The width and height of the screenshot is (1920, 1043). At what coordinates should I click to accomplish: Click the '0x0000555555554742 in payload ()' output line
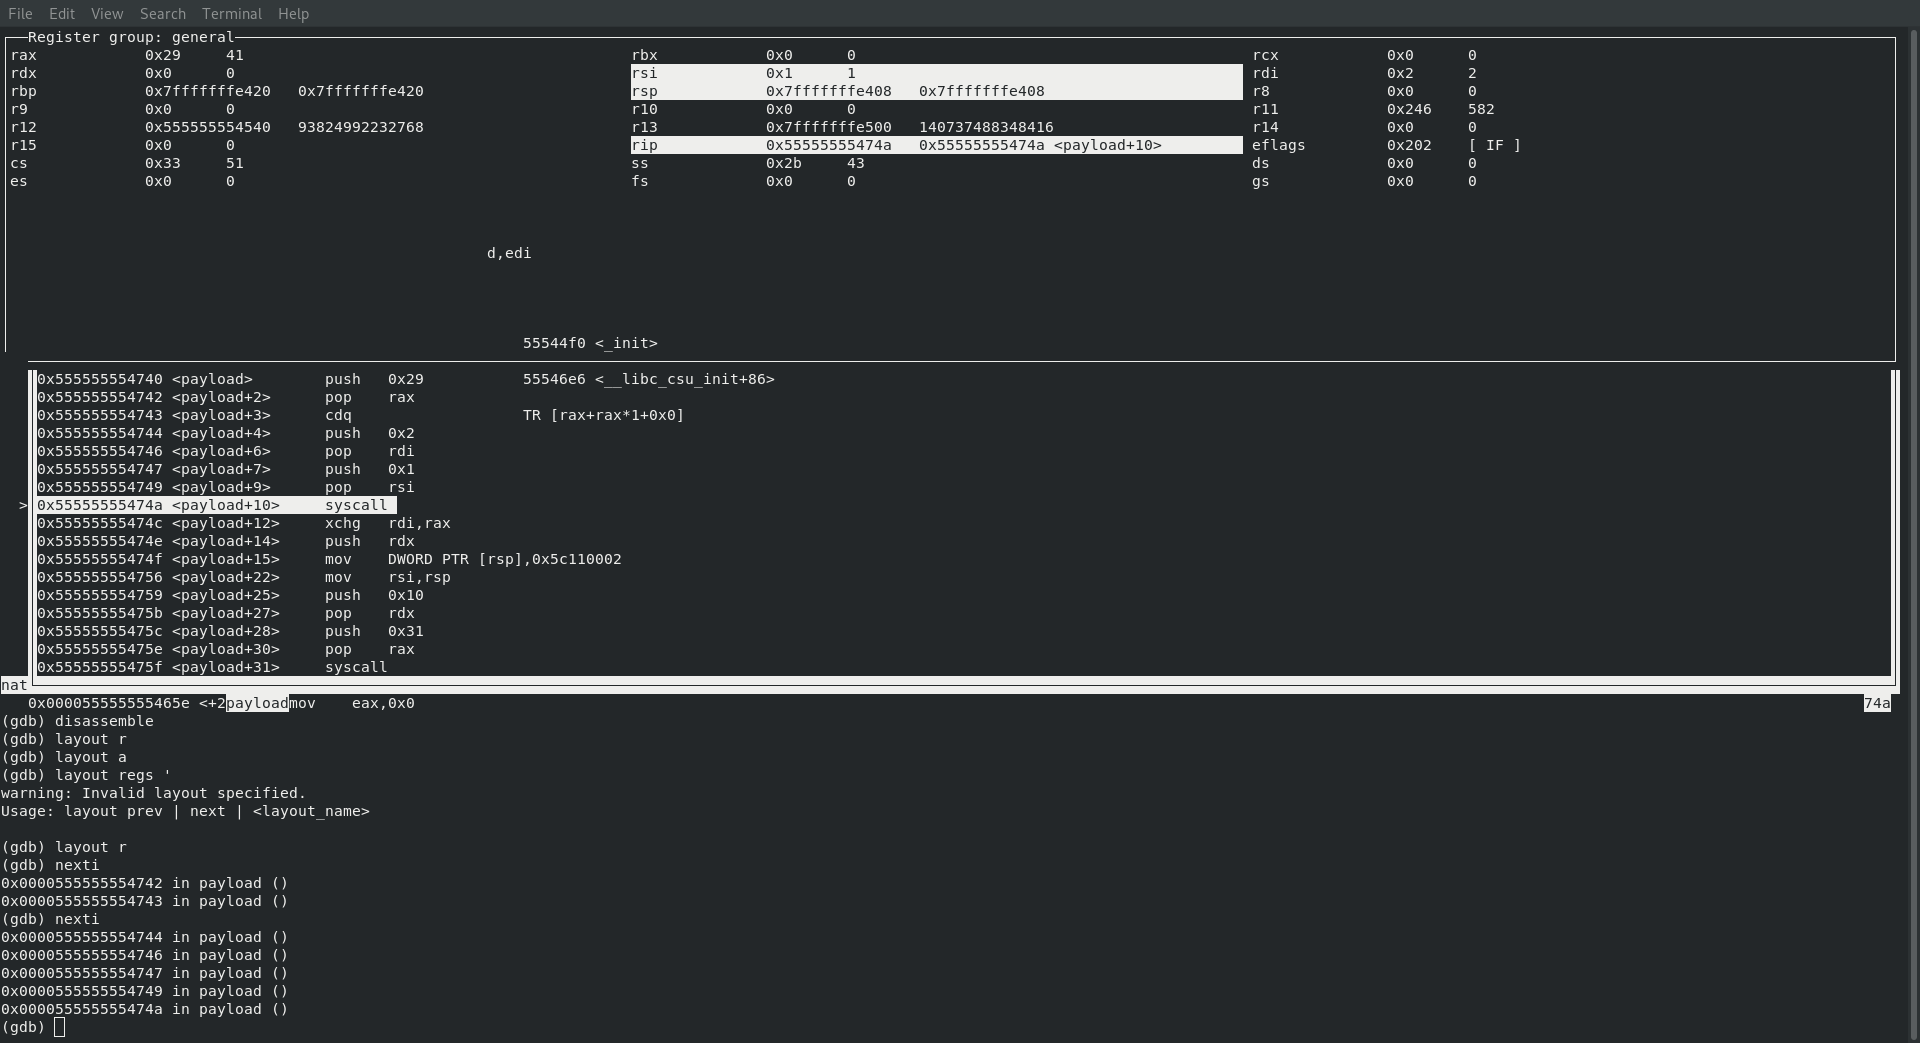coord(144,883)
